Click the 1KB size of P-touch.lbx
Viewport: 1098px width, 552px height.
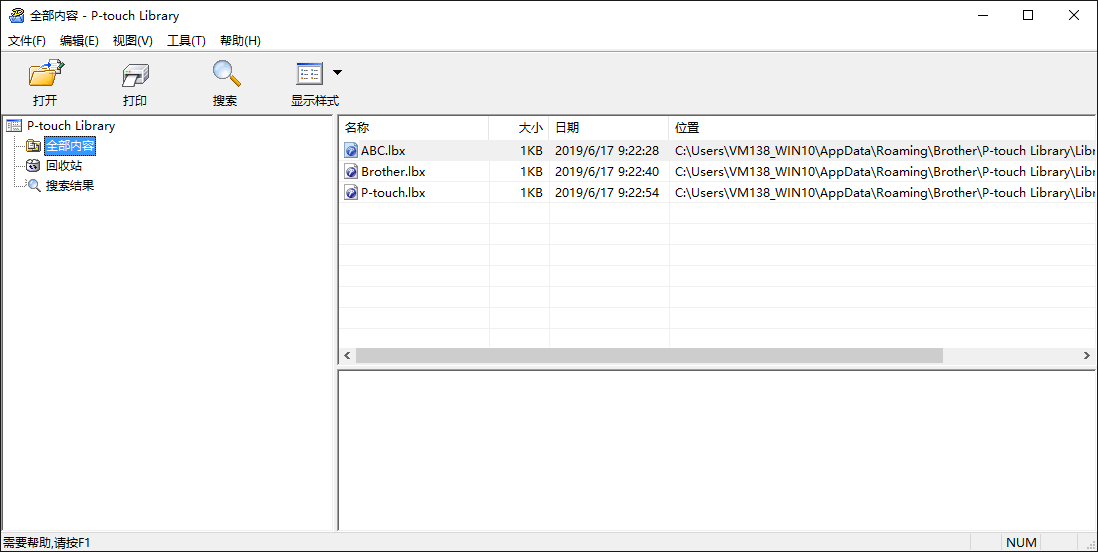[x=531, y=193]
